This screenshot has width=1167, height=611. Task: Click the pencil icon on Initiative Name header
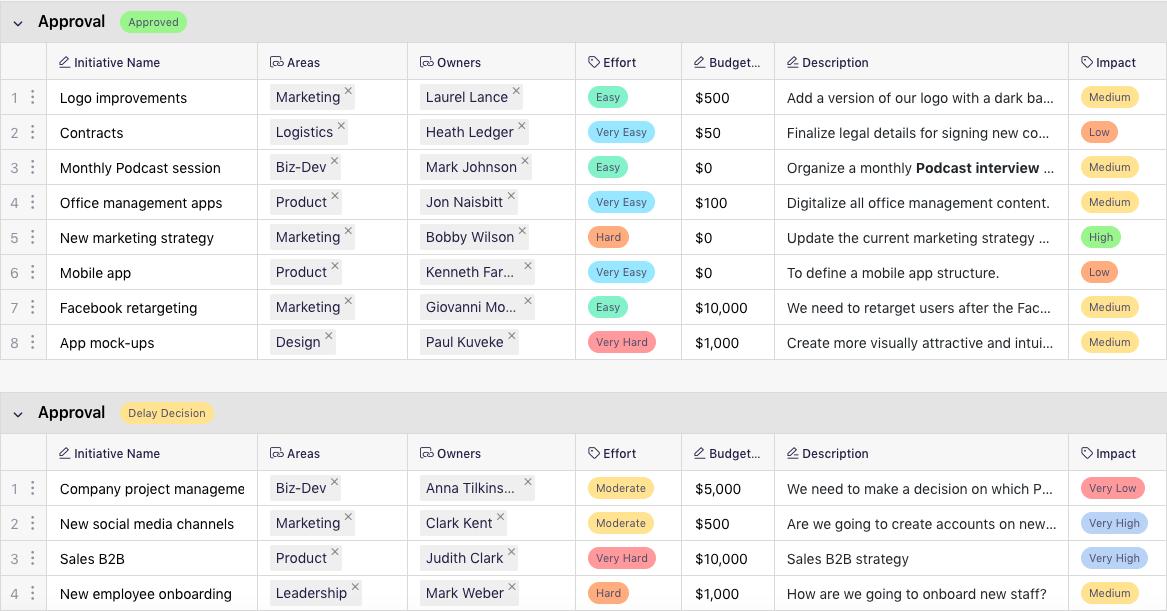tap(62, 61)
